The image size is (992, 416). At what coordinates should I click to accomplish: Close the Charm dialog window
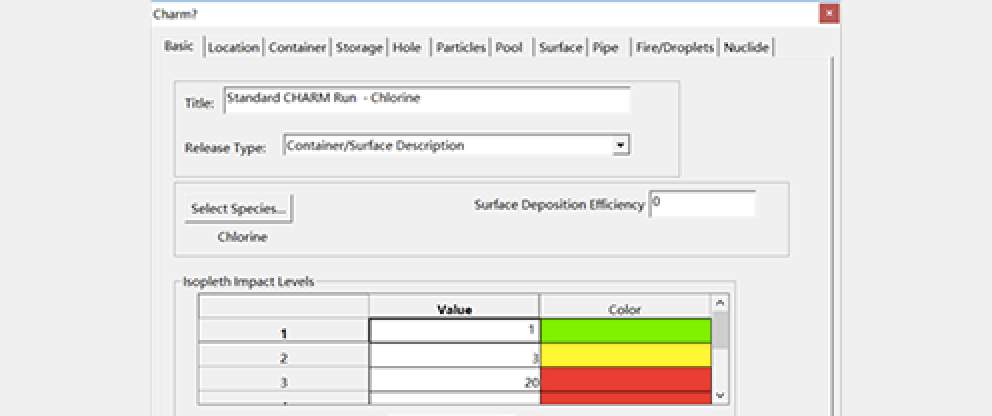[828, 13]
